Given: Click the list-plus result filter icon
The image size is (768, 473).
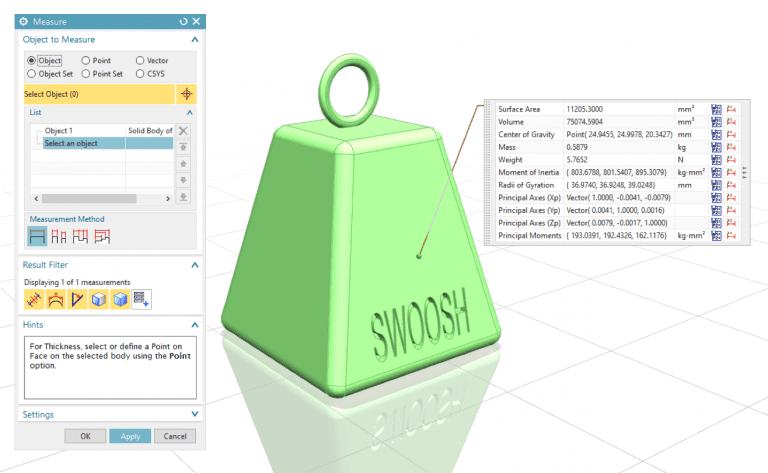Looking at the screenshot, I should (142, 299).
